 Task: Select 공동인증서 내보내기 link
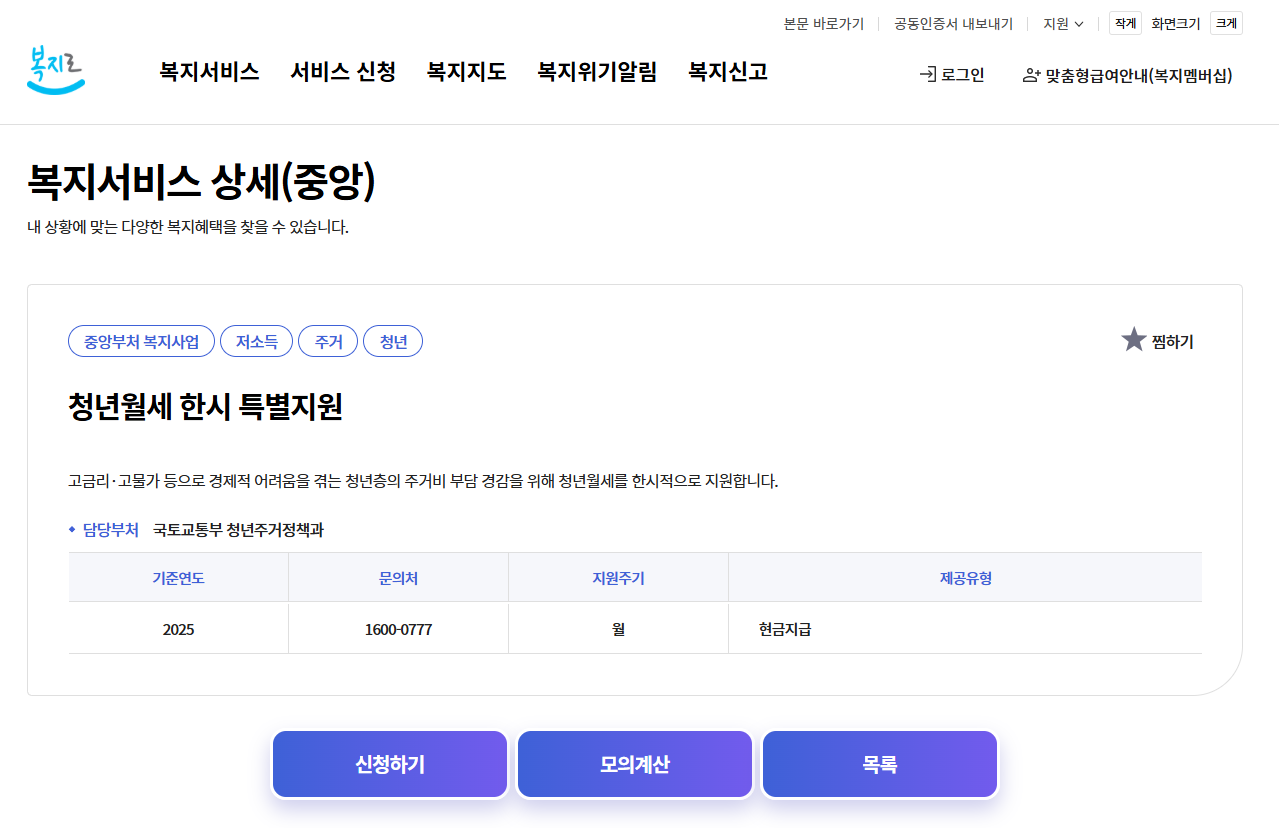[951, 23]
